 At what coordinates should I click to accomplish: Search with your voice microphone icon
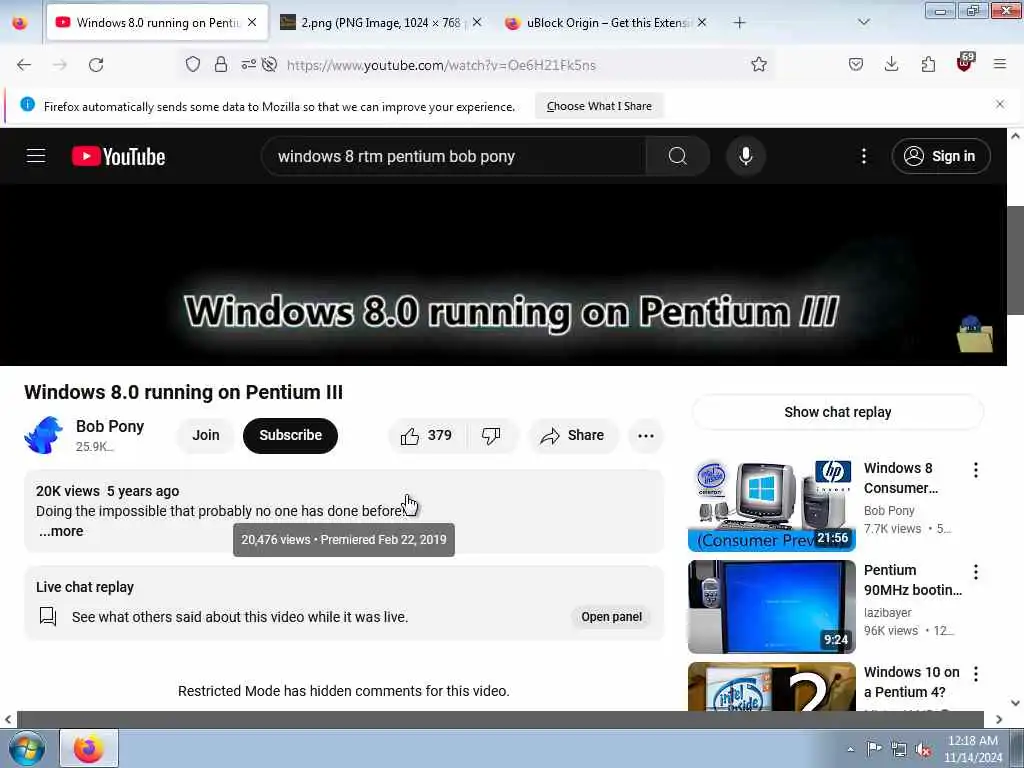tap(745, 156)
